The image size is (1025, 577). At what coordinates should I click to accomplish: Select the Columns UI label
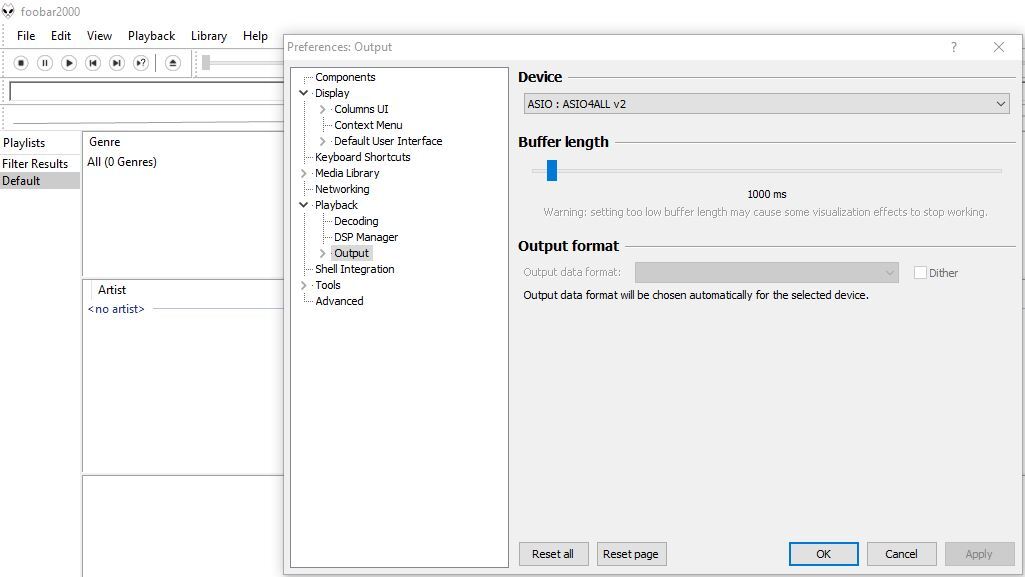pos(361,109)
